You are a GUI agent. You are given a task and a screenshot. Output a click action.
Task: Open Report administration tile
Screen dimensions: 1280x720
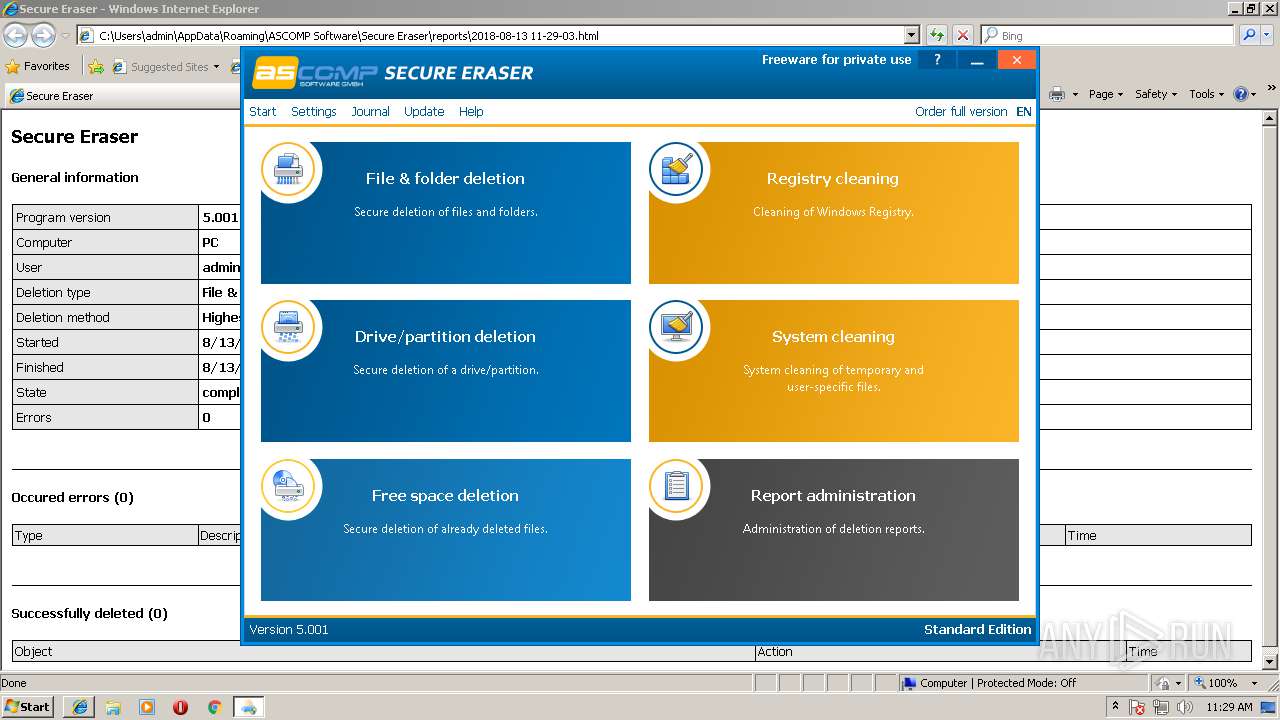[834, 530]
